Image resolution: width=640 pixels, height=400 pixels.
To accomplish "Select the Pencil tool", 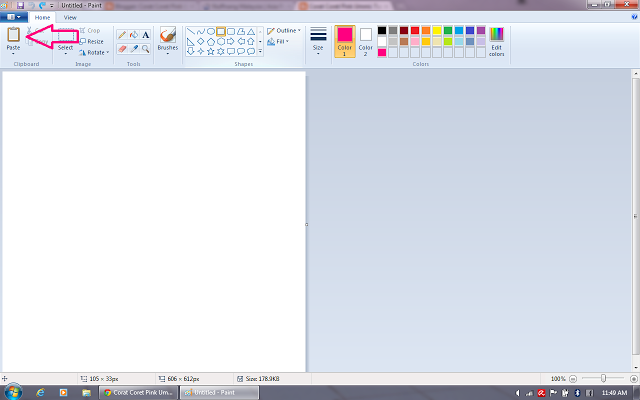I will tap(122, 35).
